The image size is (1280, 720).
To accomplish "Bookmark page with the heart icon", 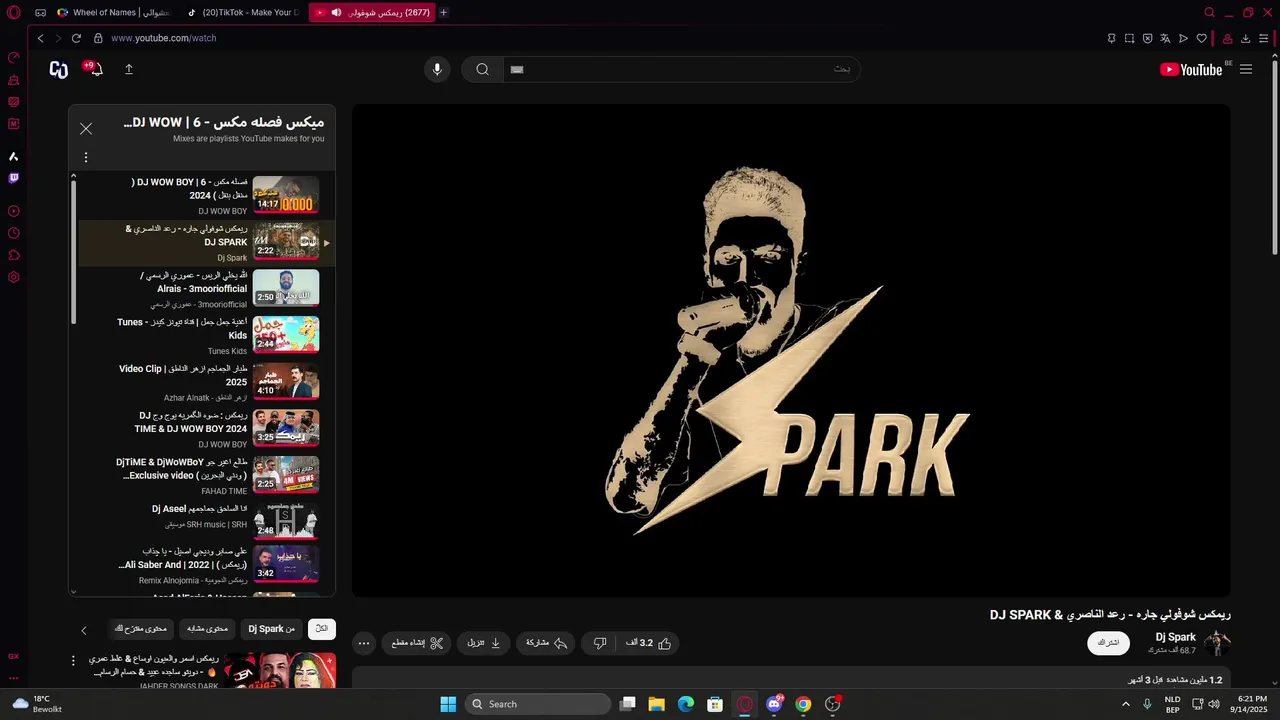I will 1201,38.
